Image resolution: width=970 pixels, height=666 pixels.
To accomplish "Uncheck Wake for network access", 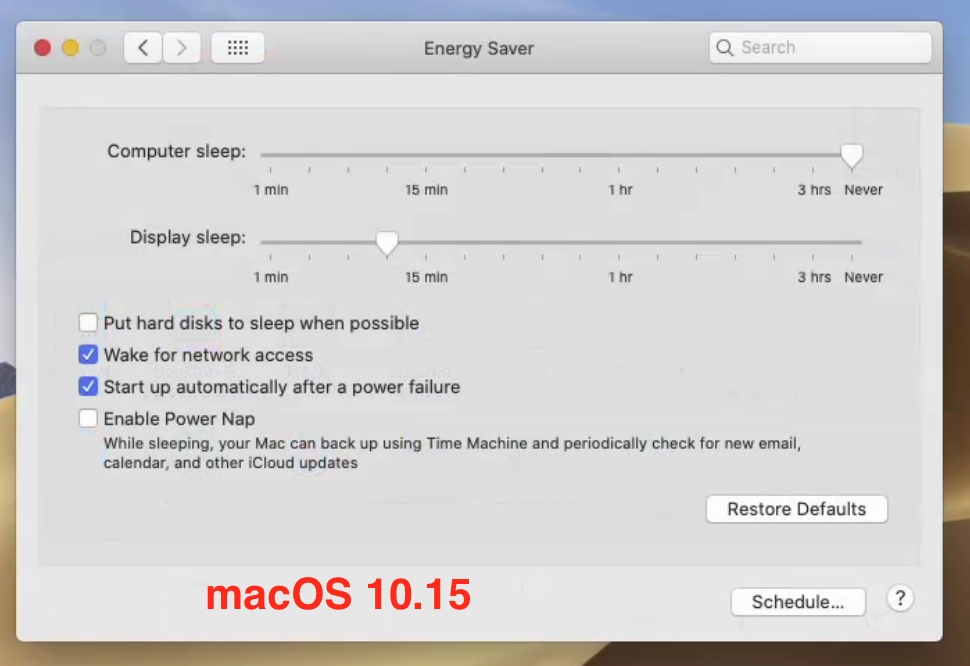I will (x=88, y=354).
